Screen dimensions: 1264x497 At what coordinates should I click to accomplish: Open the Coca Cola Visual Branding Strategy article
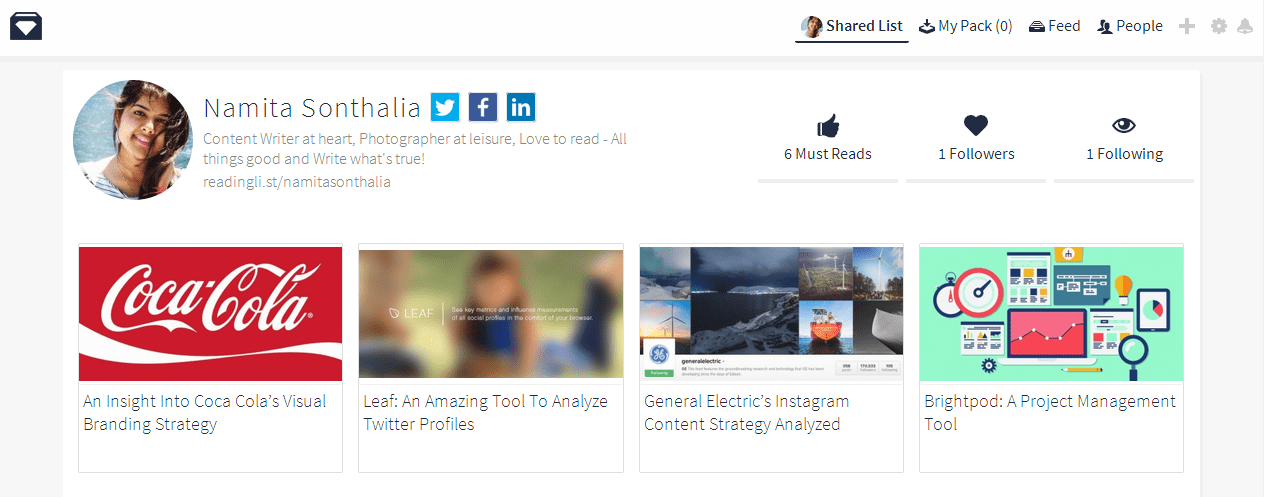point(205,412)
